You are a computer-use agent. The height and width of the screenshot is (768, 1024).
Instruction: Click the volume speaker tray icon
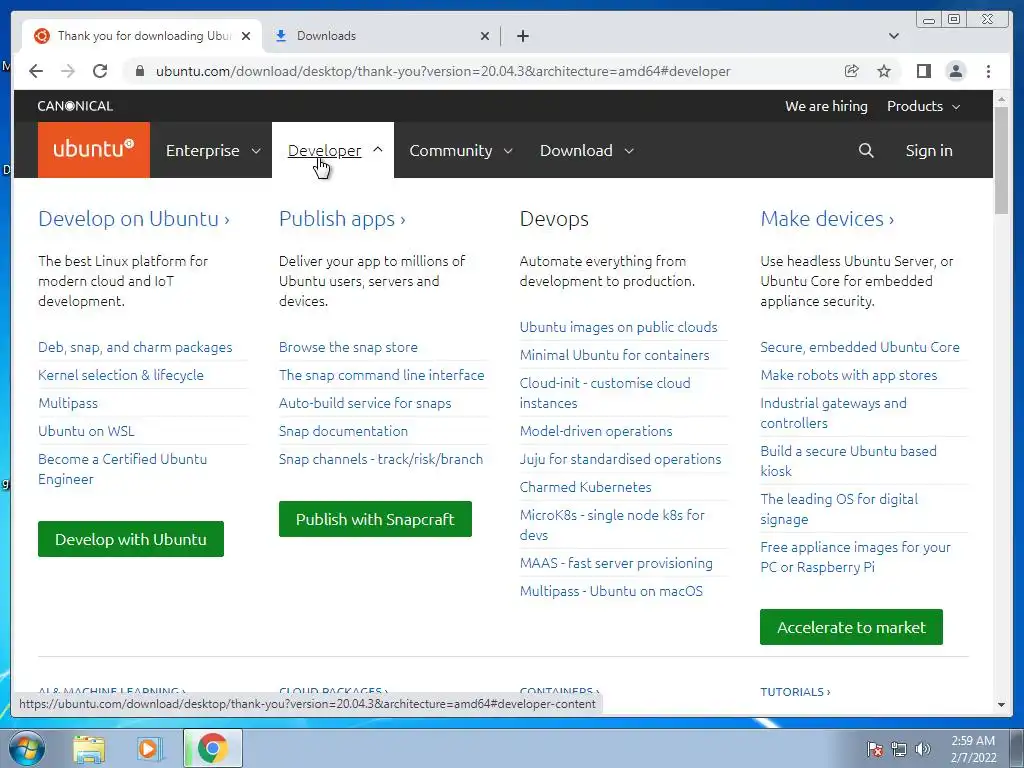(x=923, y=748)
